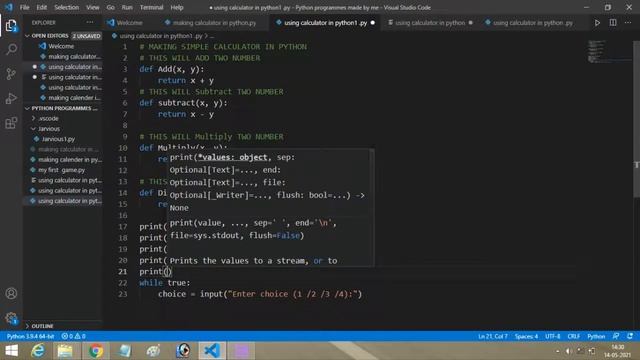The image size is (640, 360).
Task: Open editor More Actions ellipsis
Action: (628, 23)
